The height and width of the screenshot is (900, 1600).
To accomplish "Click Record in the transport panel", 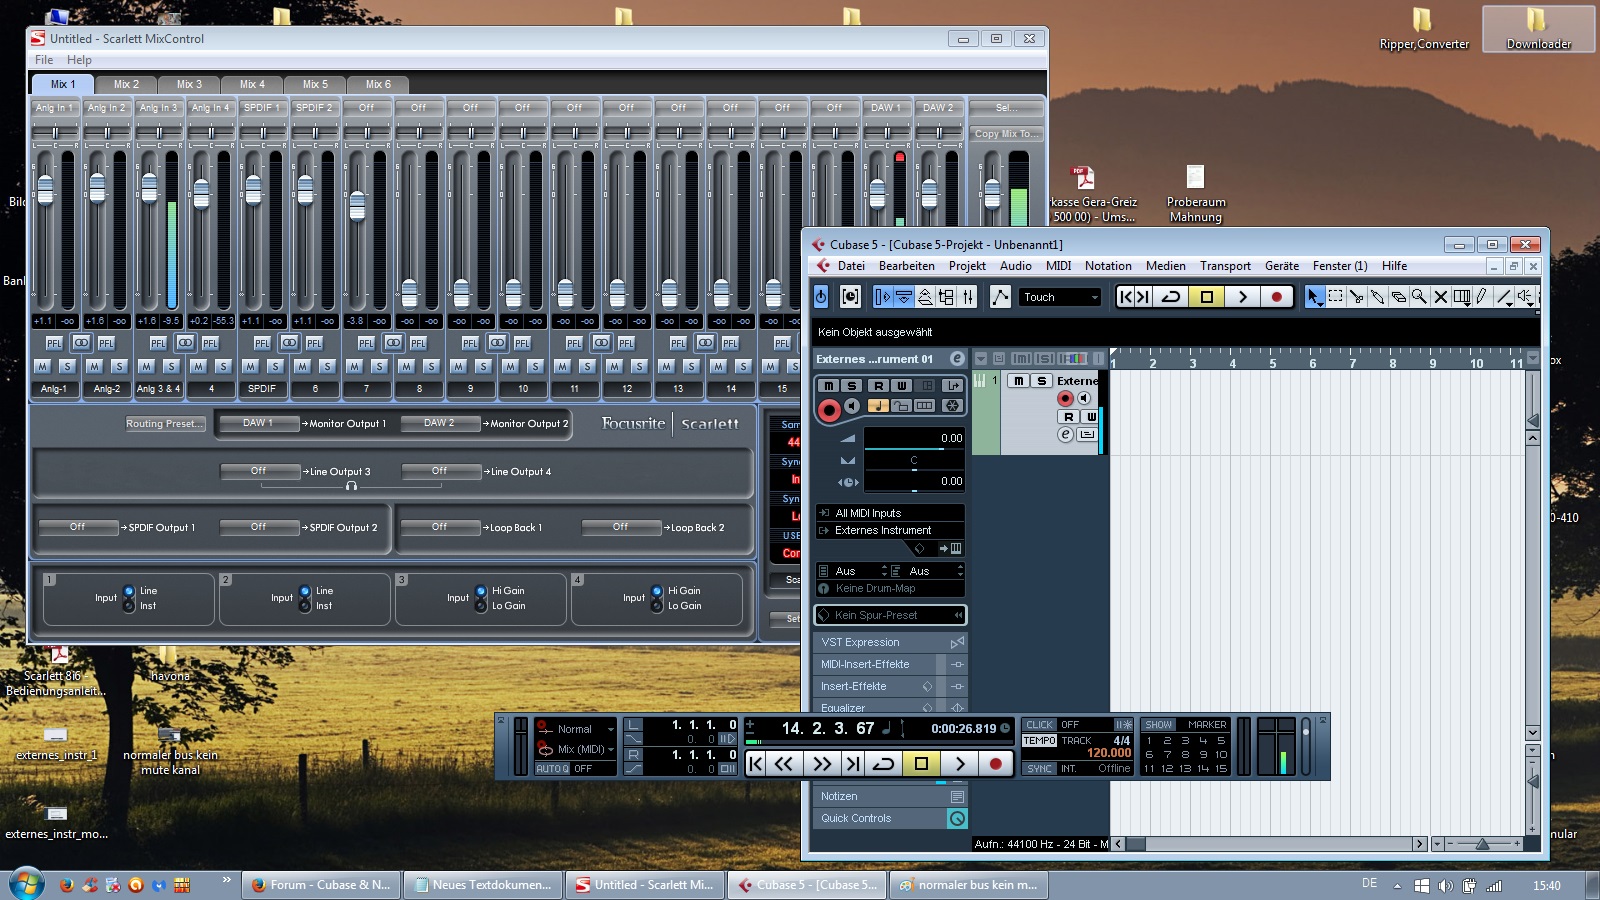I will [995, 764].
